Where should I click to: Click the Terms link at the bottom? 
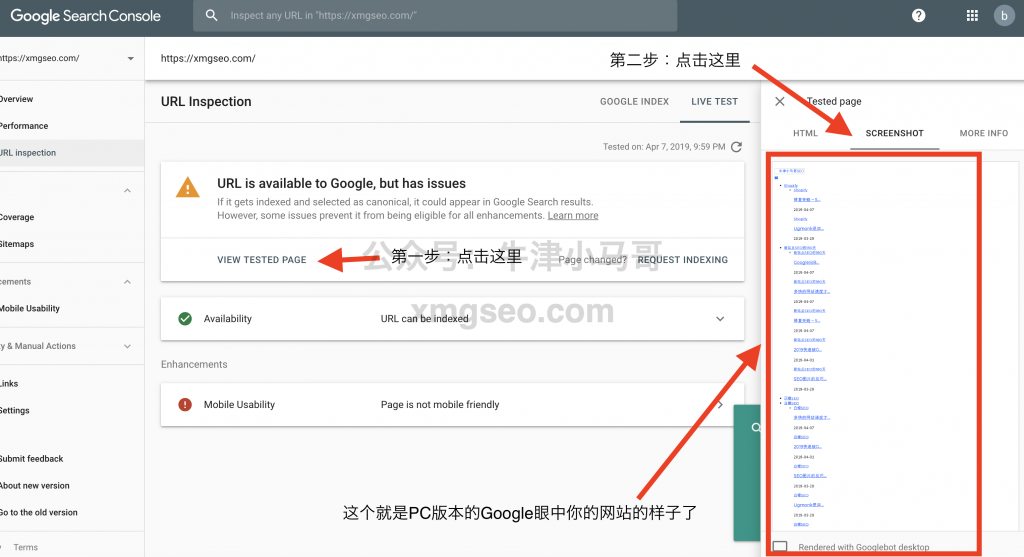tap(25, 547)
